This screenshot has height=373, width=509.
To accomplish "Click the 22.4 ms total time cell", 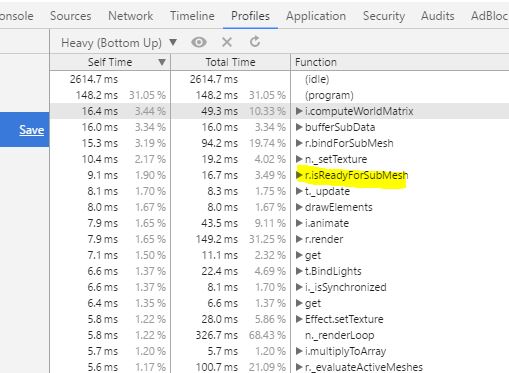I will coord(219,271).
